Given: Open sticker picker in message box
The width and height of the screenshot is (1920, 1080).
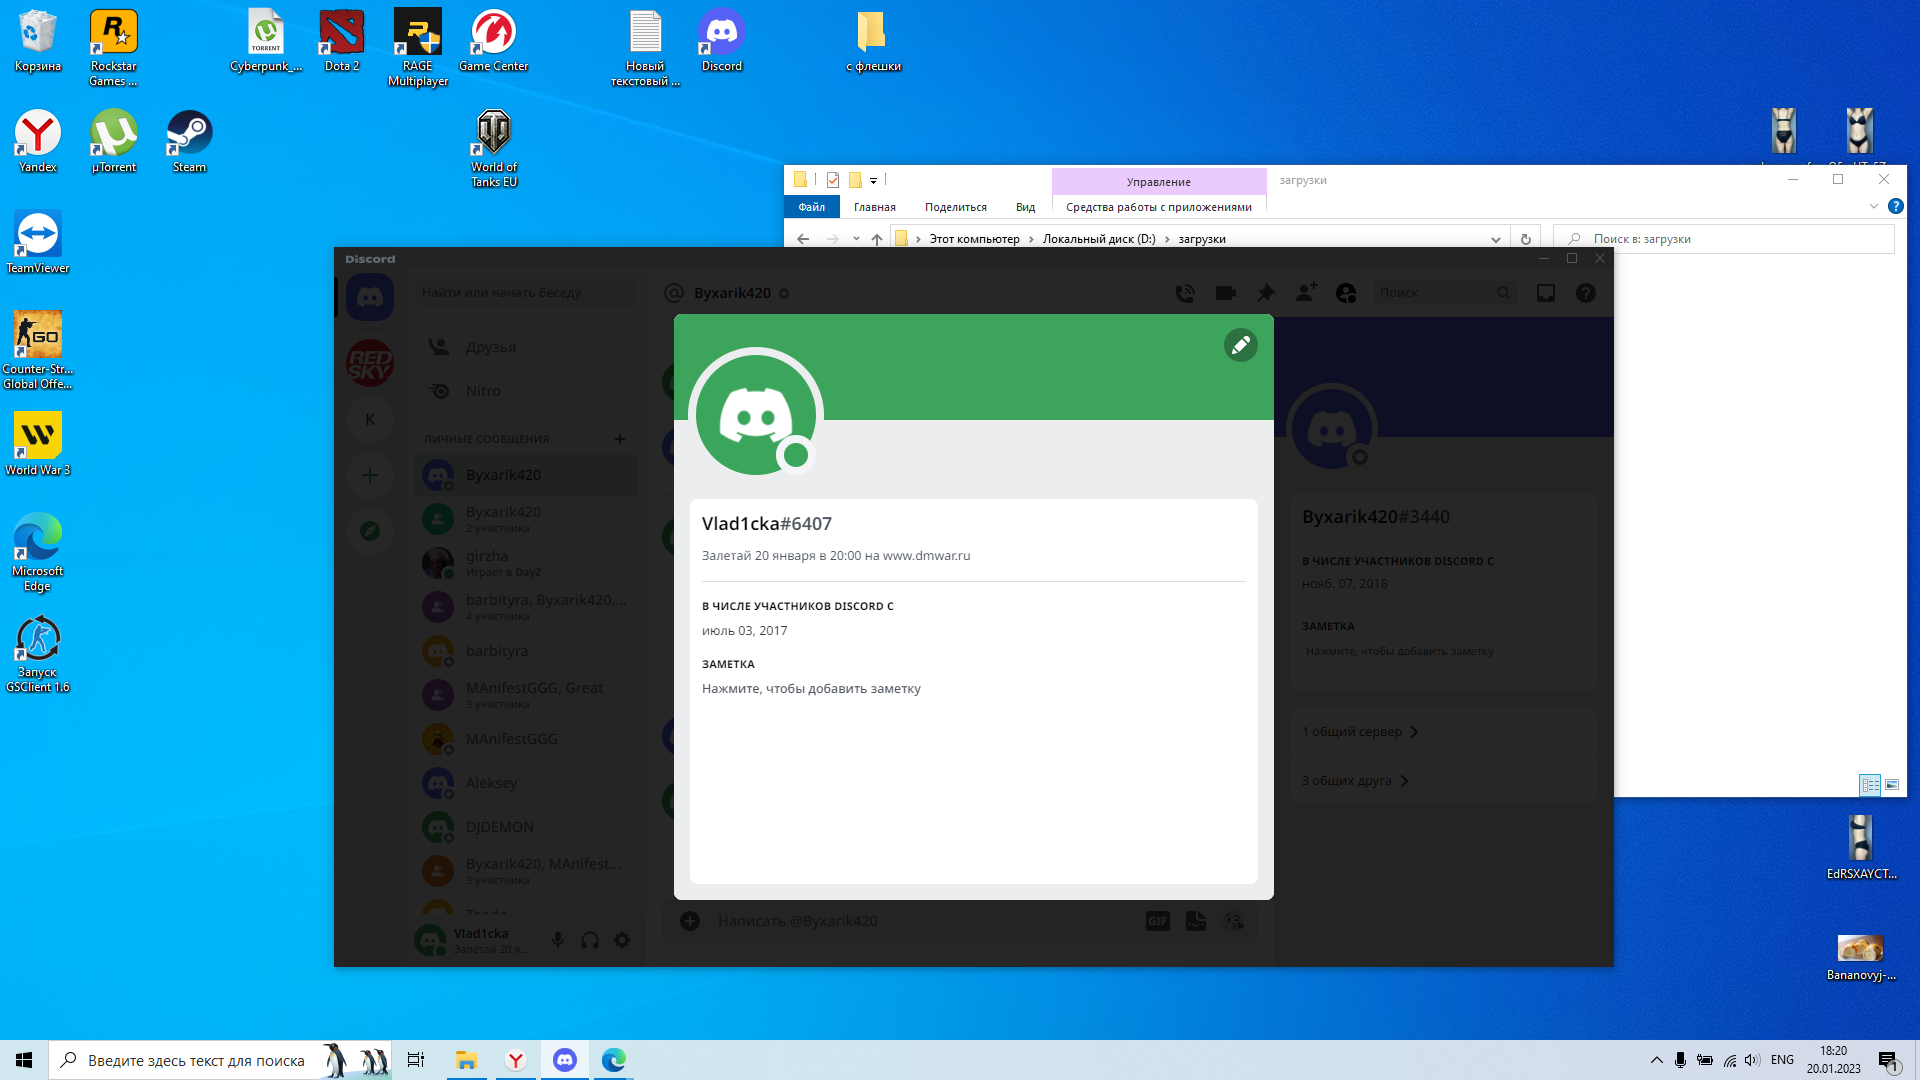Looking at the screenshot, I should (1196, 921).
